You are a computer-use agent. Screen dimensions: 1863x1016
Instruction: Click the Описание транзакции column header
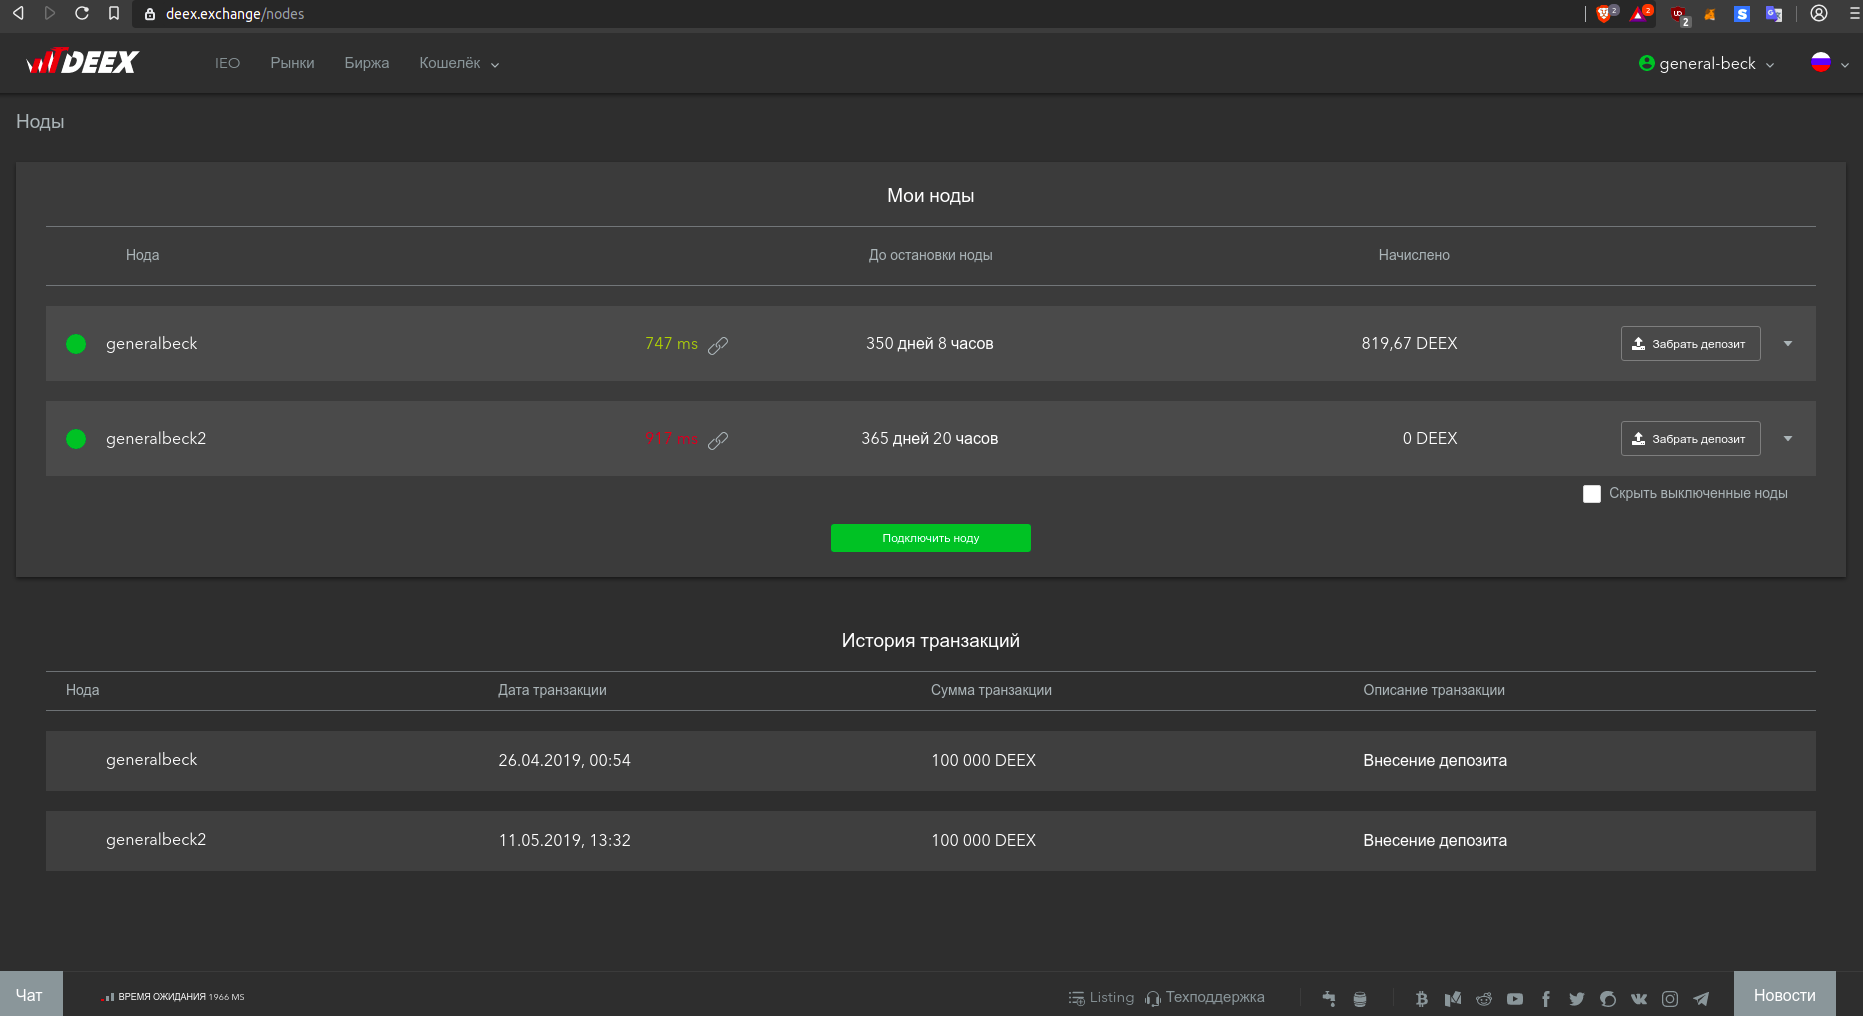pyautogui.click(x=1434, y=690)
